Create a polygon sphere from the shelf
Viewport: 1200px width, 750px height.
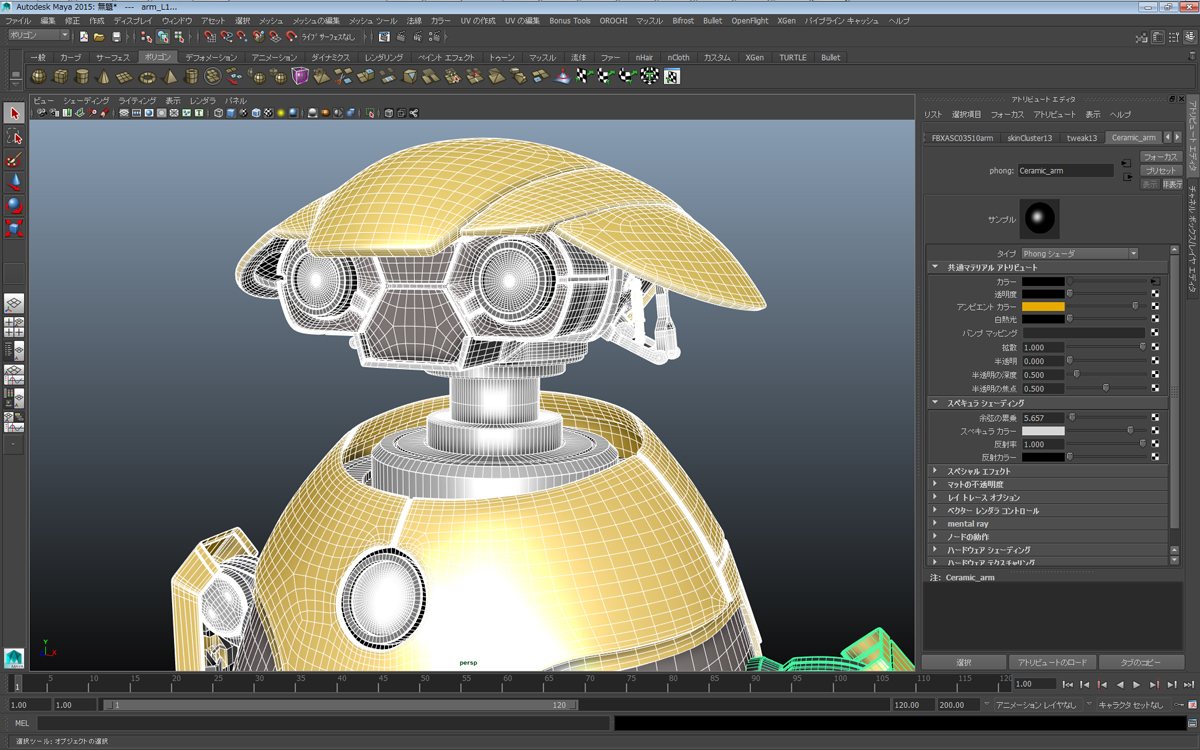pos(38,77)
